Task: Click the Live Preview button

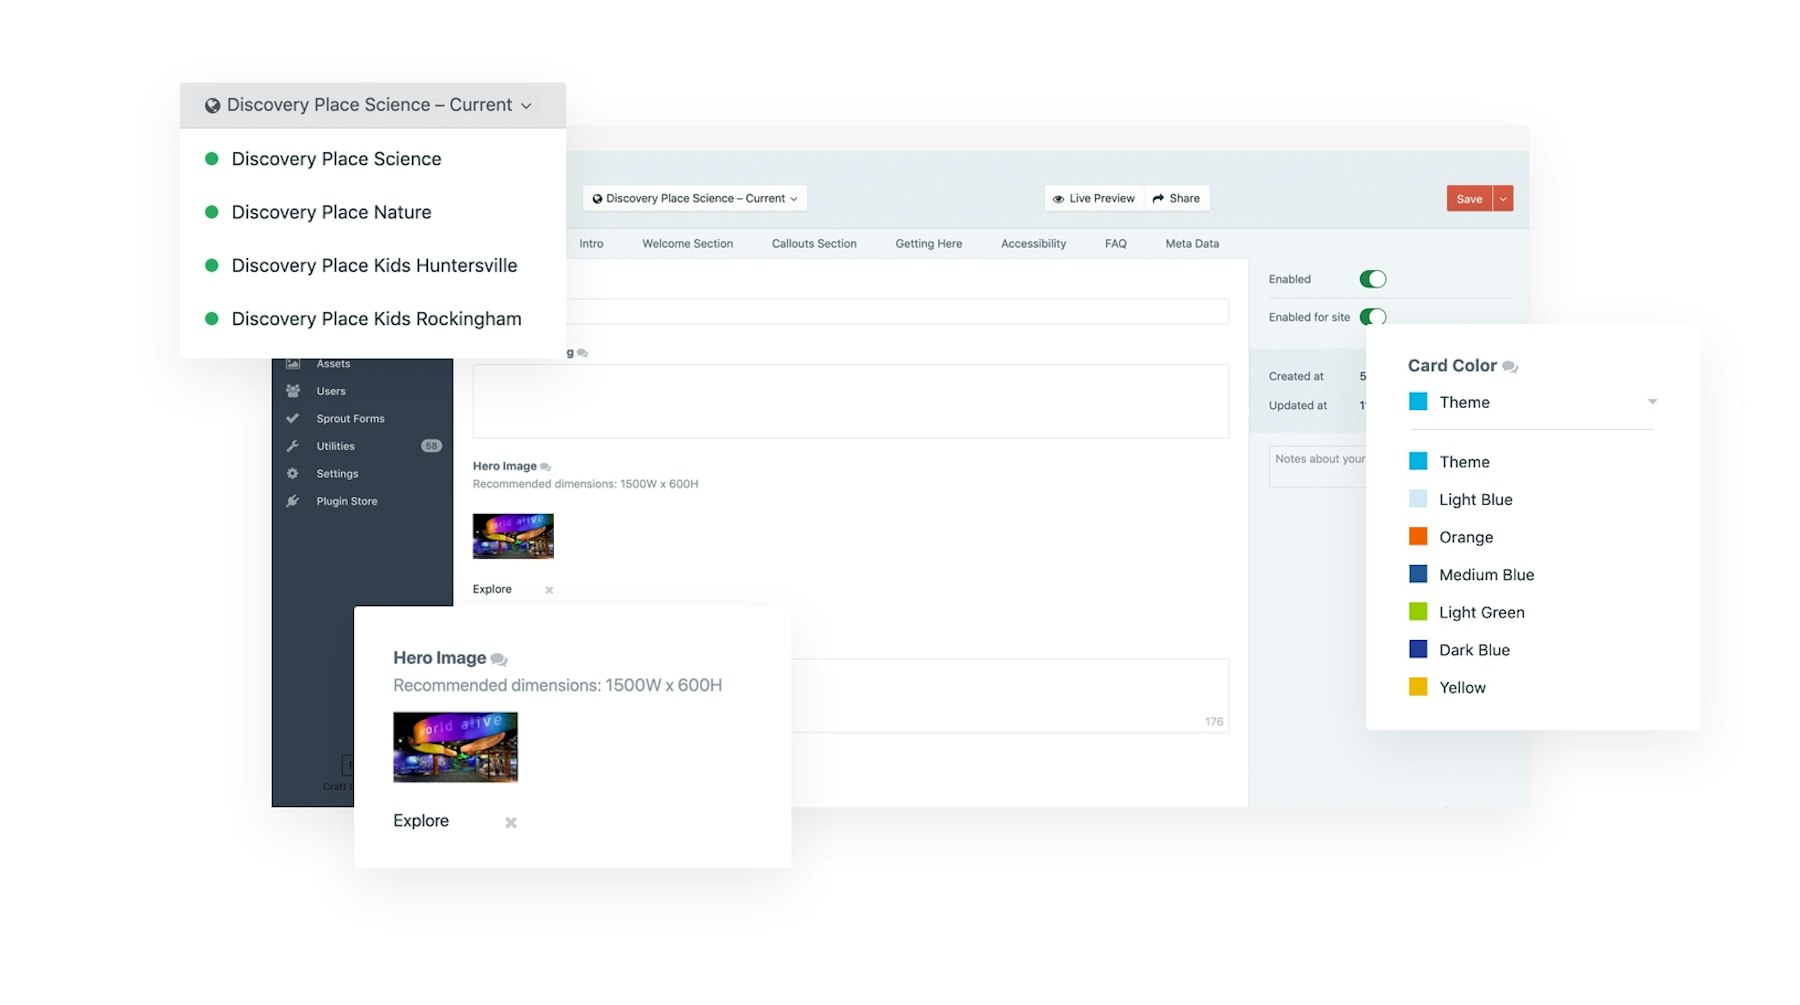Action: (x=1093, y=199)
